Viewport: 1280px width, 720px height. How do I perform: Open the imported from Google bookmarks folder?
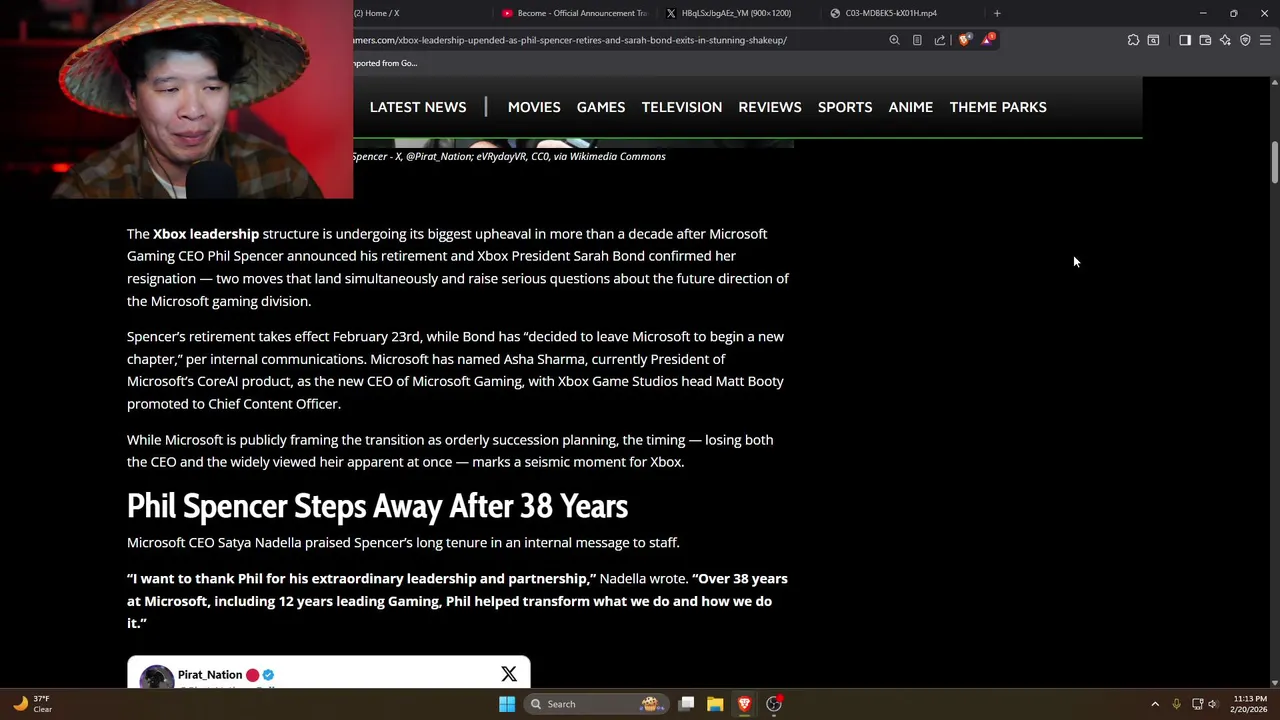385,63
